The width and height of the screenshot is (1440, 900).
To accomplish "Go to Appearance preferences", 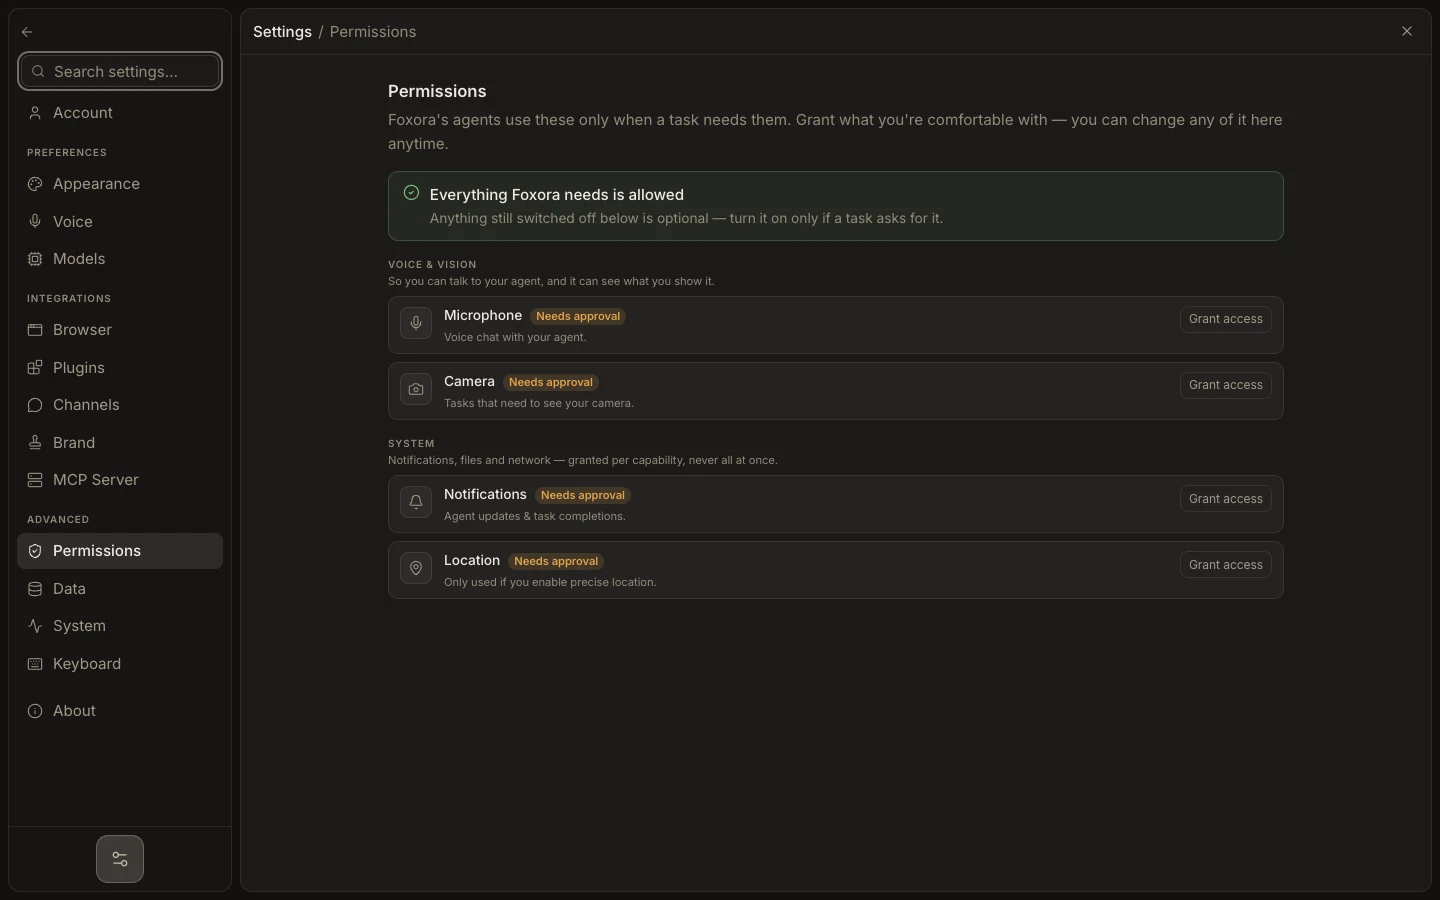I will (120, 184).
